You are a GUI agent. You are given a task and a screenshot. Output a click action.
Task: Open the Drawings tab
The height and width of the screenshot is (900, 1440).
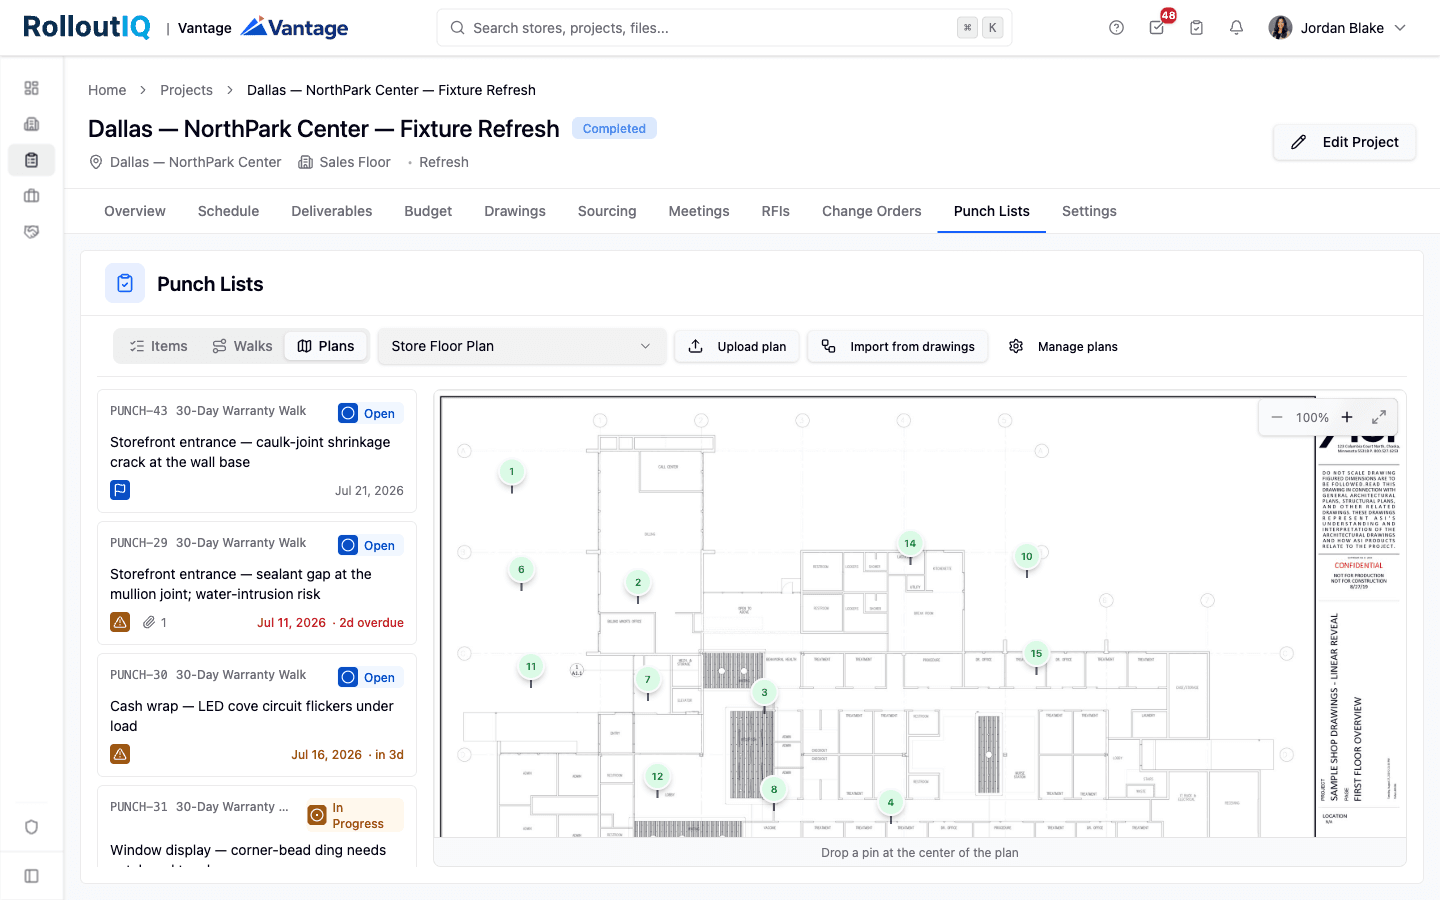click(x=515, y=211)
